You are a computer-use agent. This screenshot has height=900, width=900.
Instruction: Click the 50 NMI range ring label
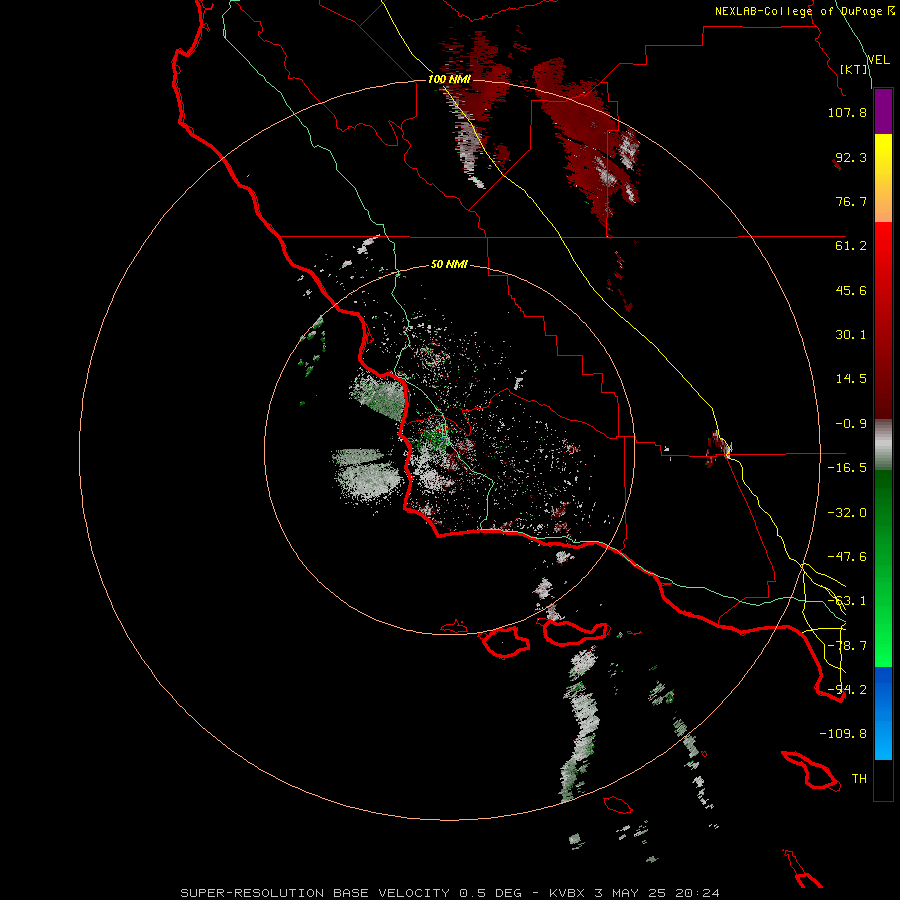click(449, 265)
